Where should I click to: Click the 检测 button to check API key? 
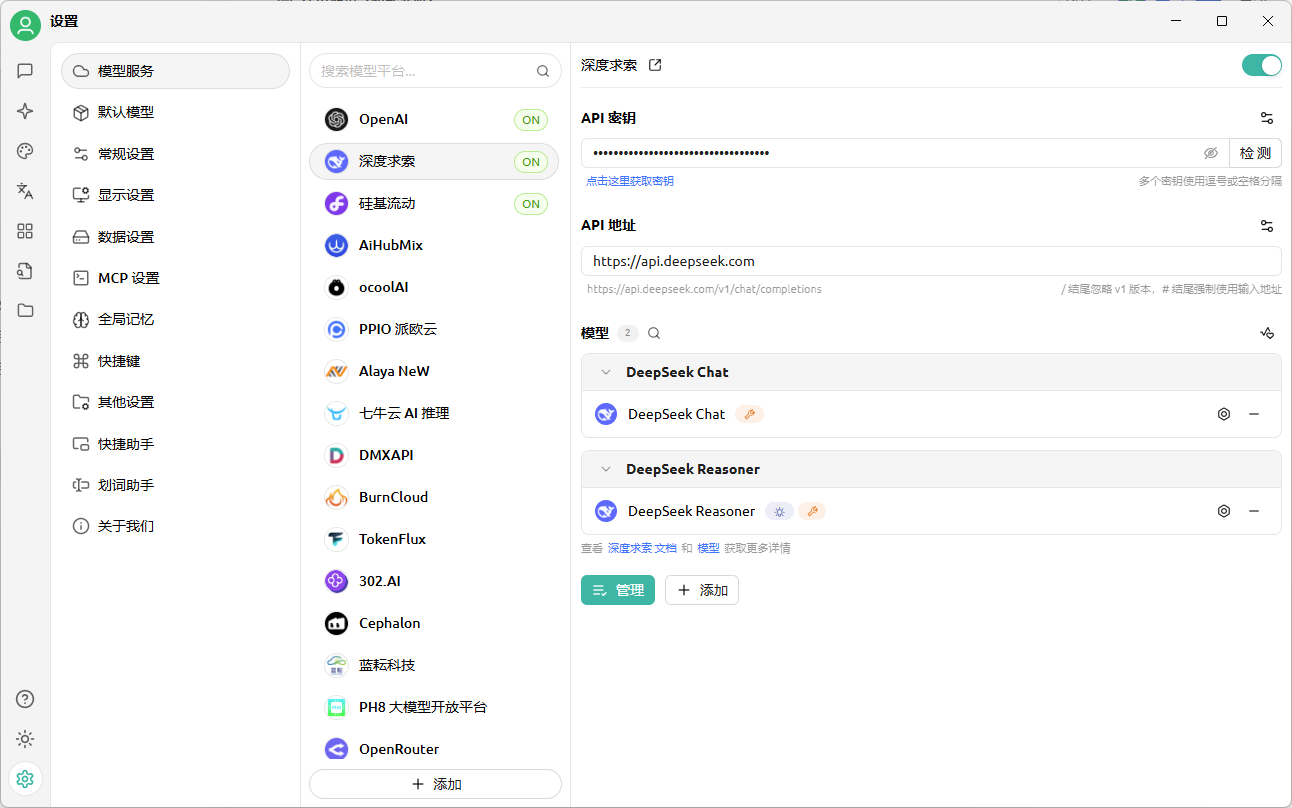click(x=1255, y=153)
